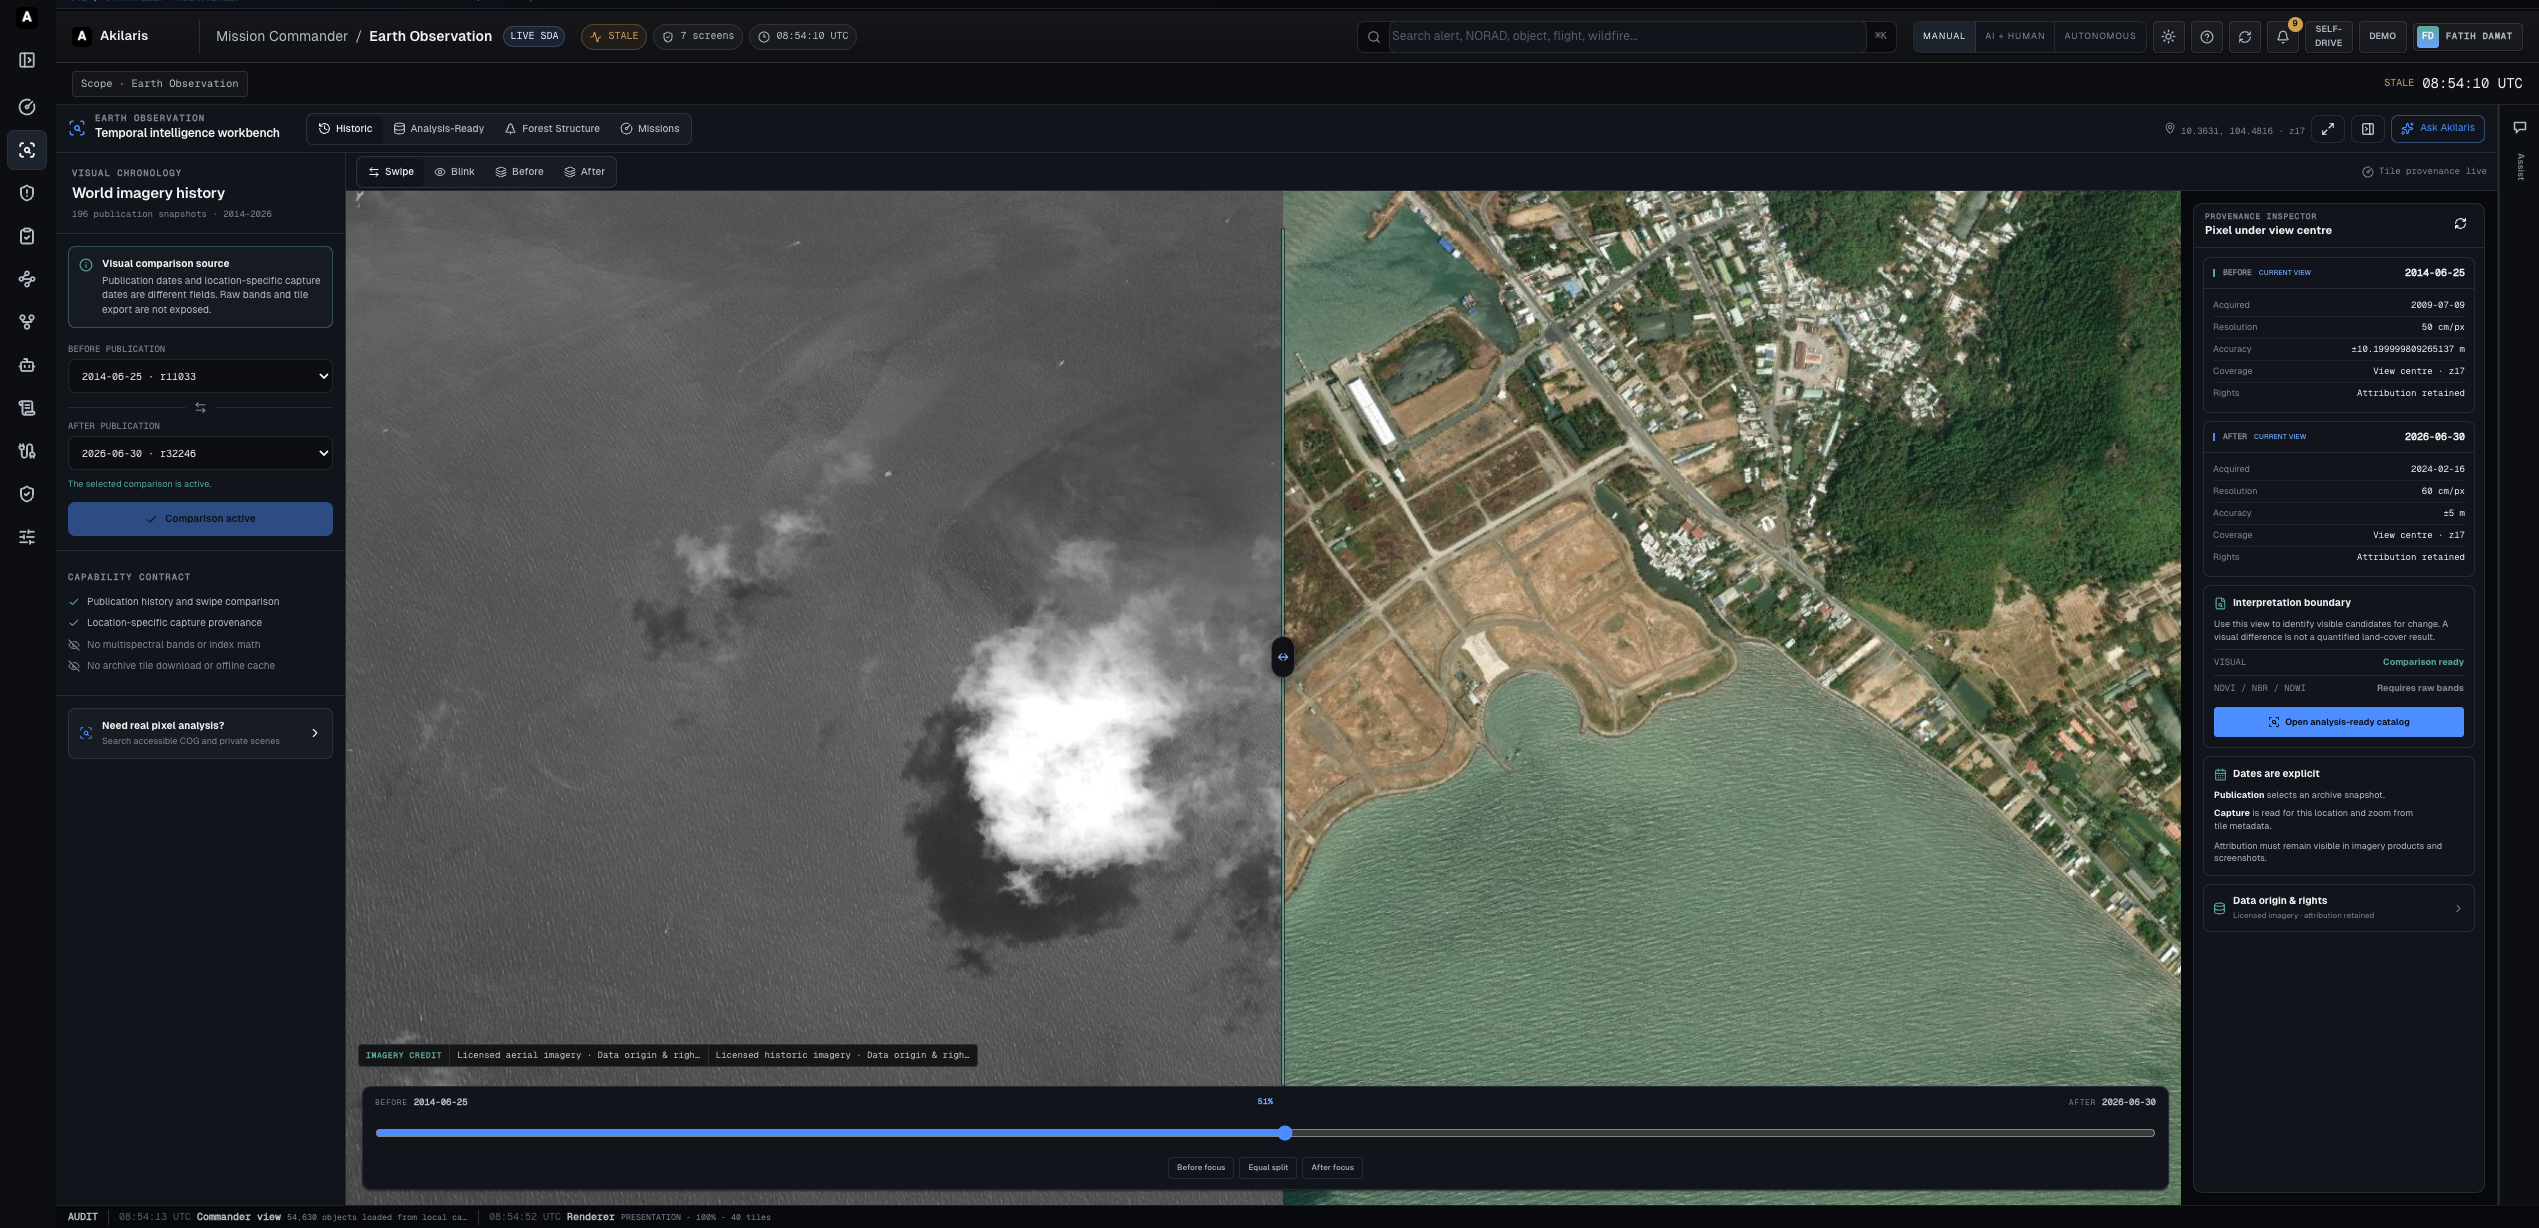Open the shield check sidebar icon

[x=27, y=494]
